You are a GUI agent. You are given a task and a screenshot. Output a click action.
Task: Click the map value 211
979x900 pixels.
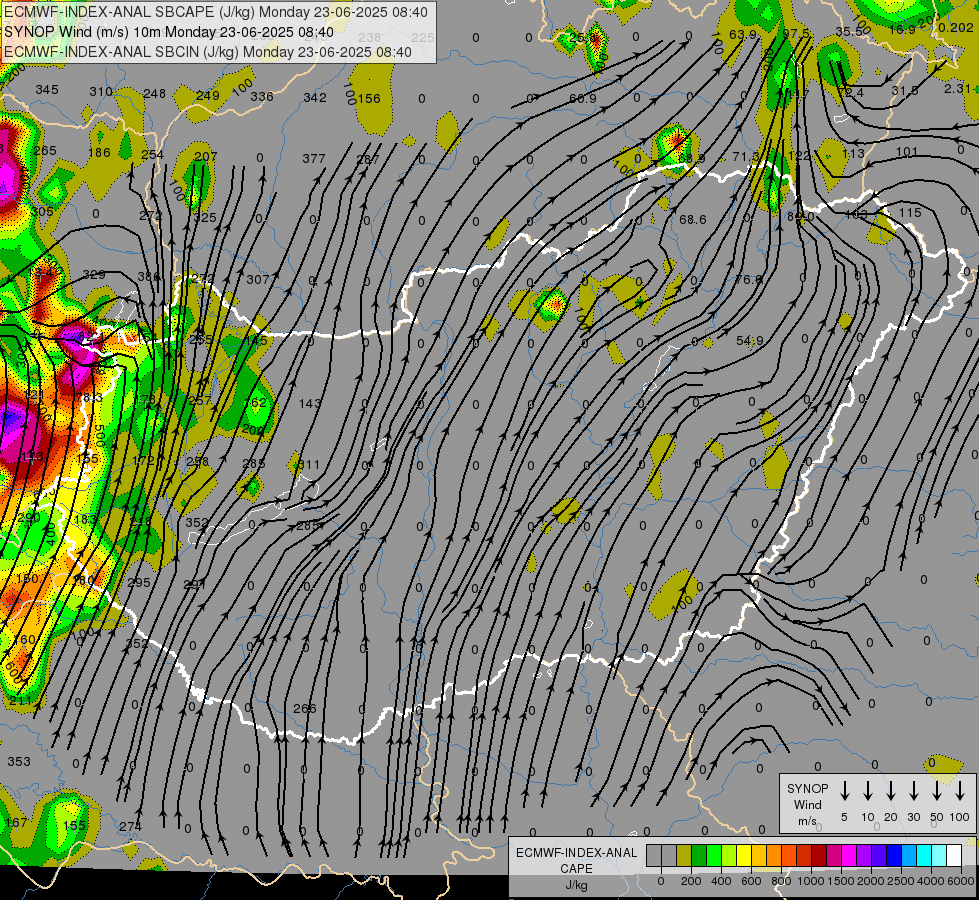[x=21, y=701]
